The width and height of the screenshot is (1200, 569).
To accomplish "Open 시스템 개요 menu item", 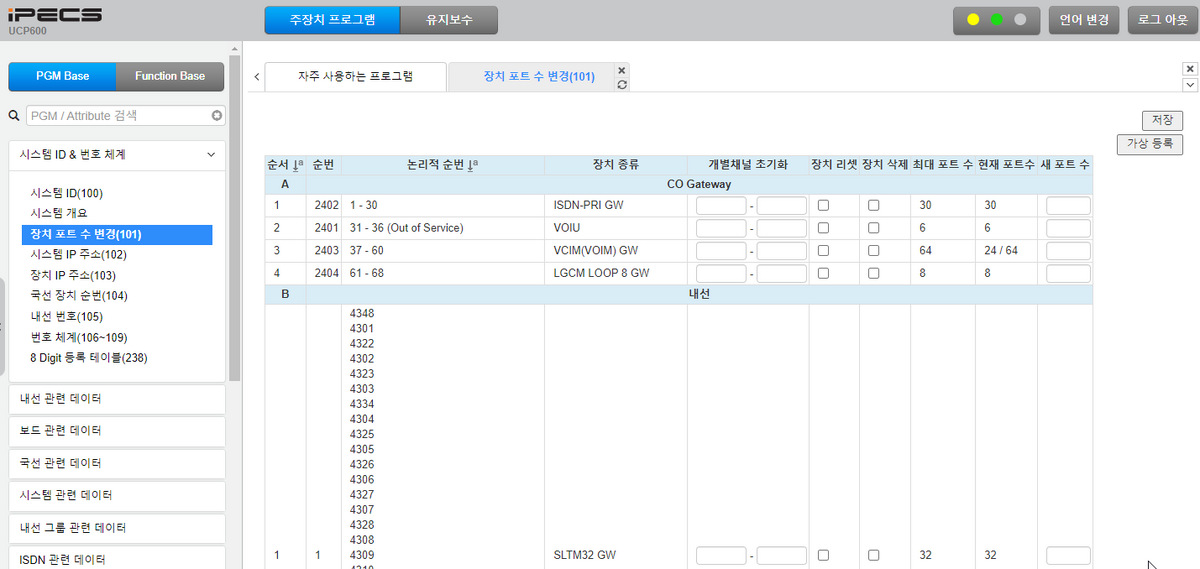I will [x=58, y=214].
